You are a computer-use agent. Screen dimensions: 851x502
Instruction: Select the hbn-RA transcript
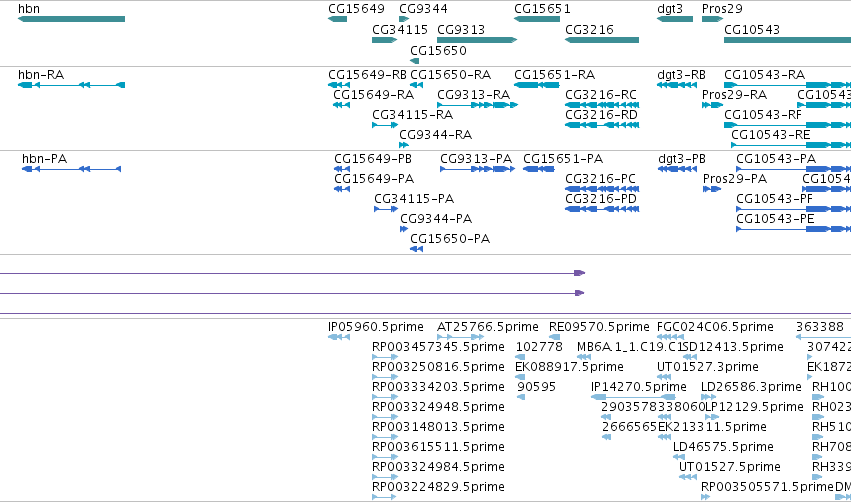pos(71,85)
